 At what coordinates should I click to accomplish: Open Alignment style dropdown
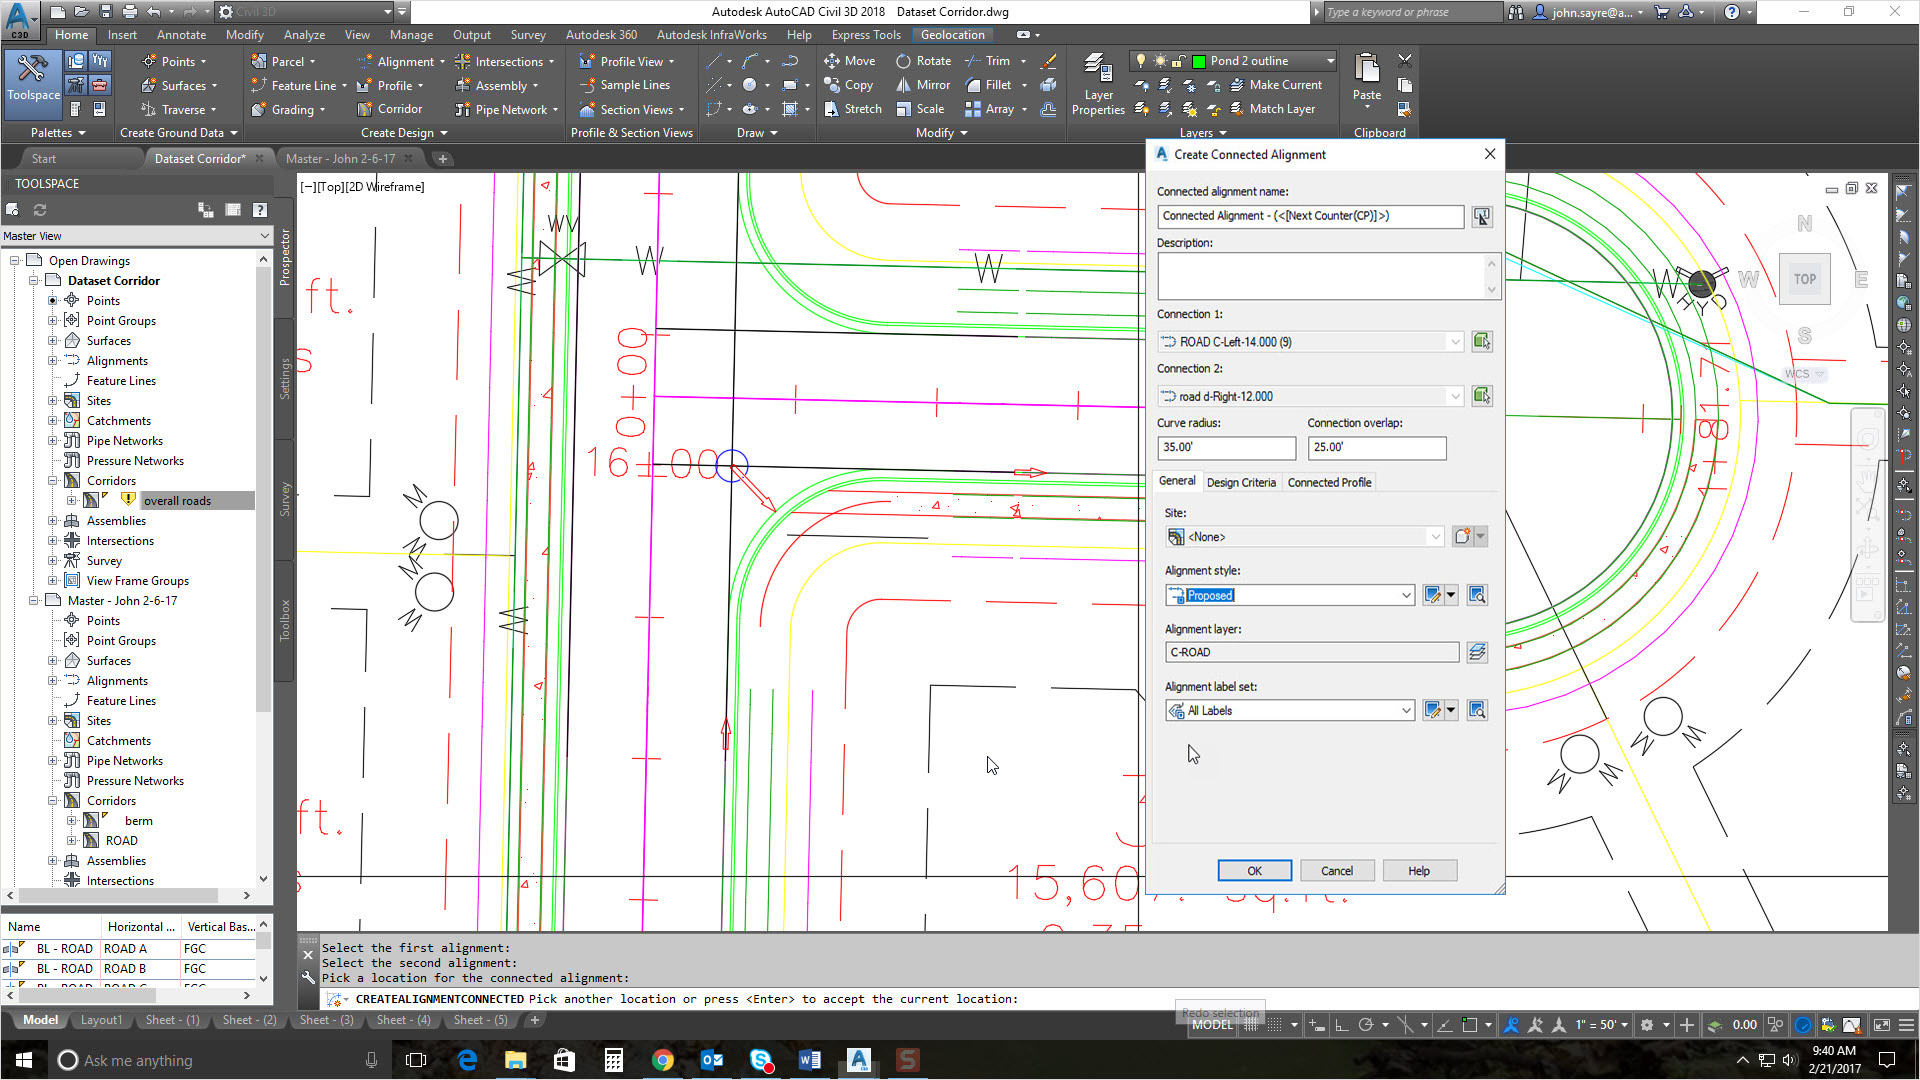[1406, 595]
